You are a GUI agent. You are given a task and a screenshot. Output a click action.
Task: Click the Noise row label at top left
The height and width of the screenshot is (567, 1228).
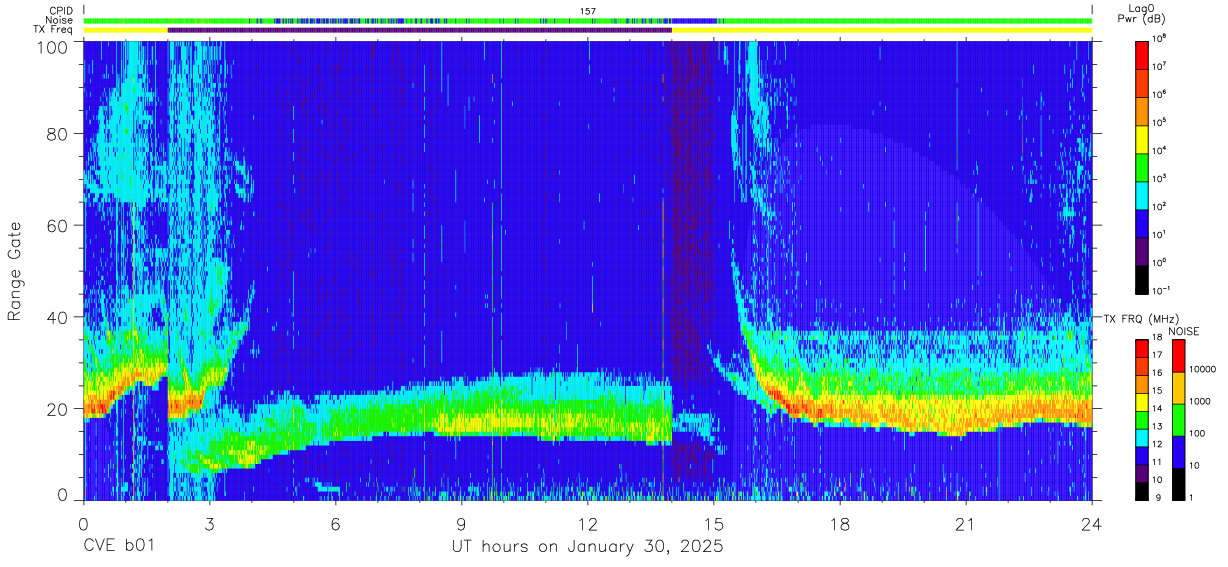click(59, 20)
